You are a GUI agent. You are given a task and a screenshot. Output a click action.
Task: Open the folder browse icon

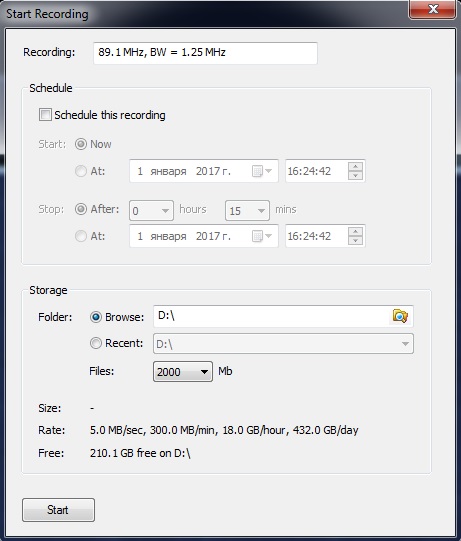tap(400, 316)
